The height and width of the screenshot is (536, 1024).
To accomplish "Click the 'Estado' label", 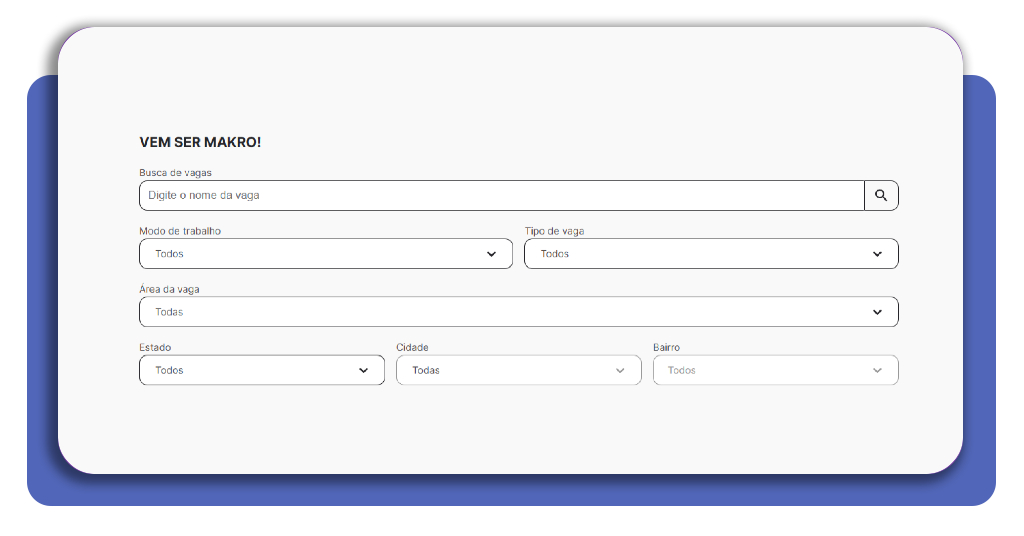I will (155, 347).
